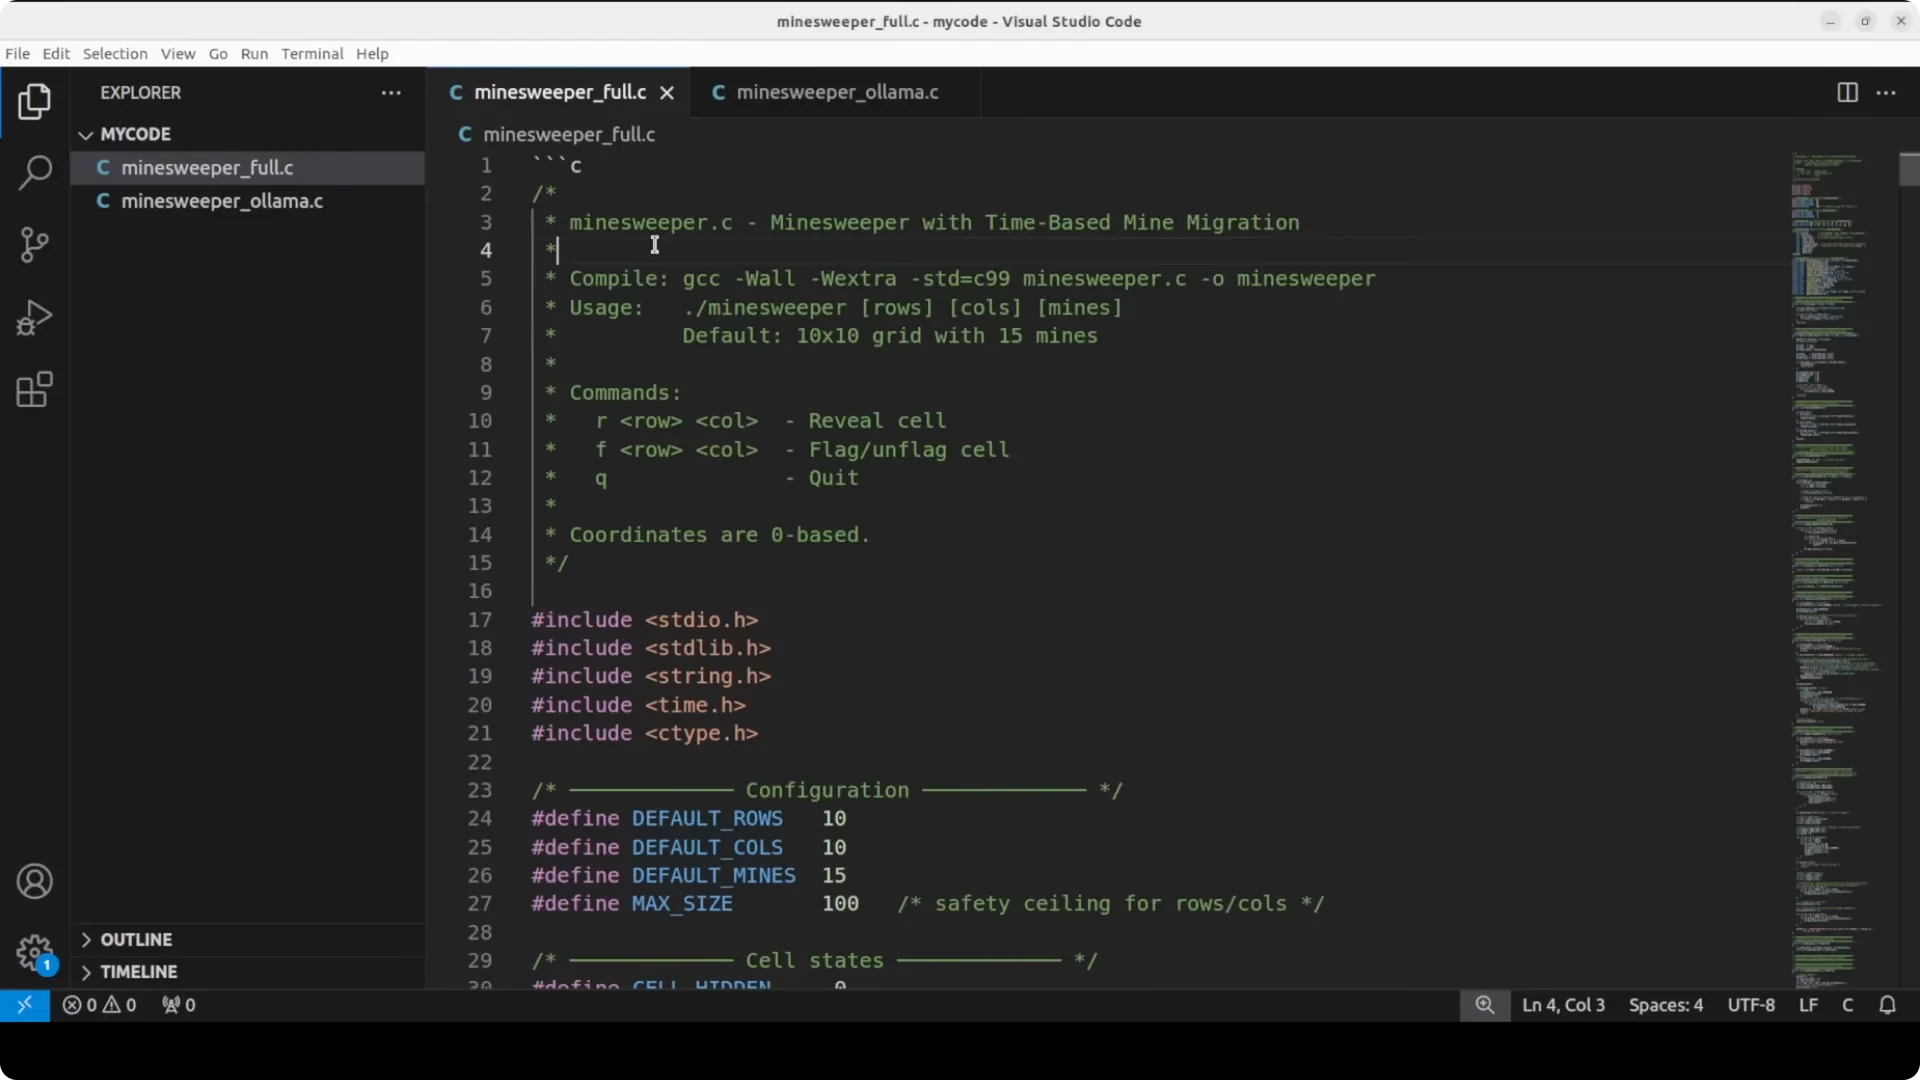The image size is (1920, 1080).
Task: Click the Spaces: 4 indentation setting
Action: pyautogui.click(x=1665, y=1005)
